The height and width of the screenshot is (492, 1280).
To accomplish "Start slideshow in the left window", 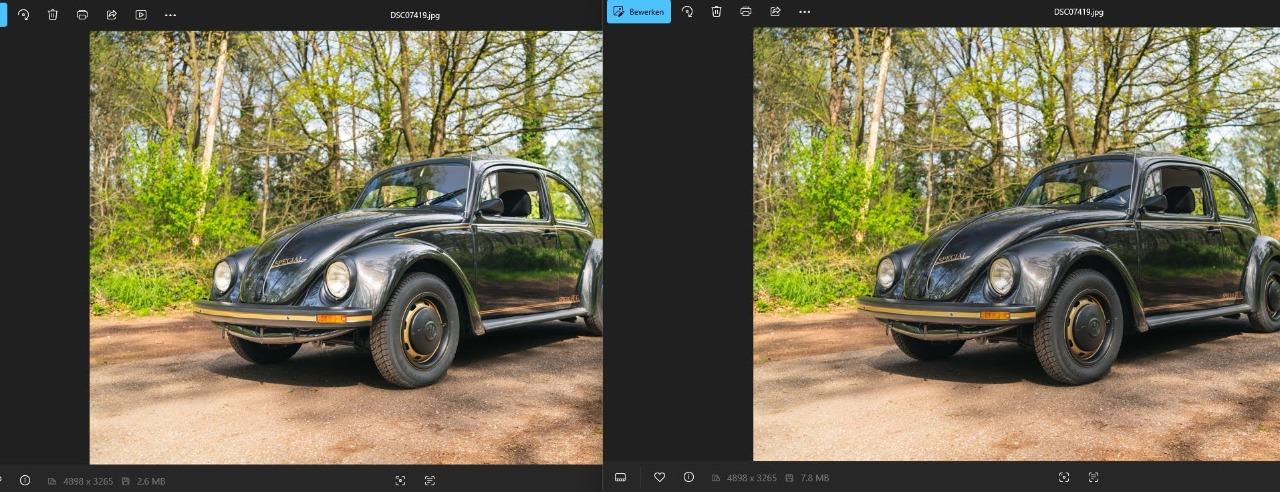I will tap(141, 15).
